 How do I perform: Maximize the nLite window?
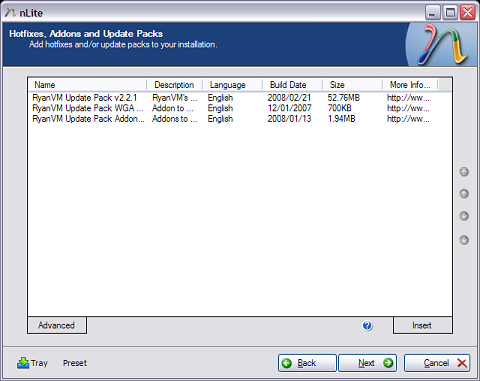click(x=450, y=13)
